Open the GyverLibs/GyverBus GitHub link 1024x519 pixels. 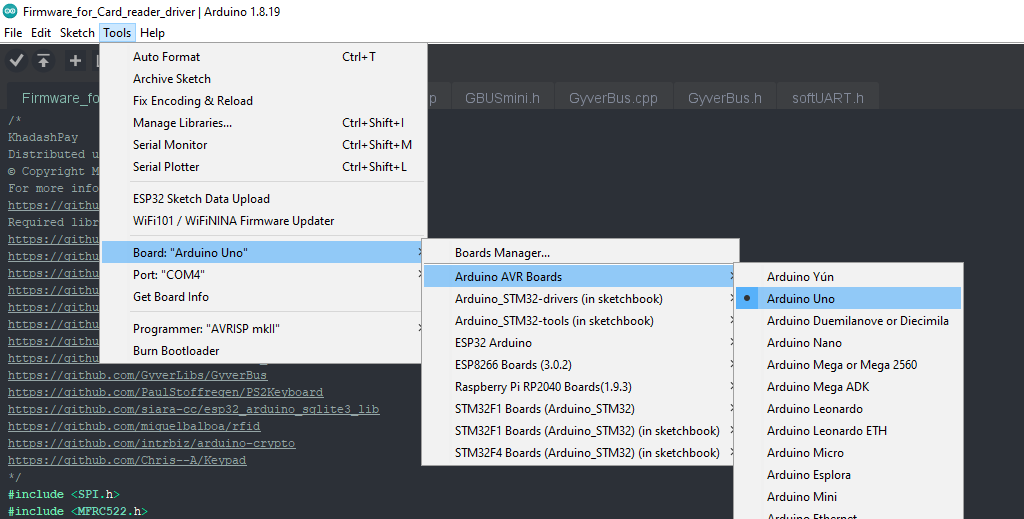[x=138, y=375]
